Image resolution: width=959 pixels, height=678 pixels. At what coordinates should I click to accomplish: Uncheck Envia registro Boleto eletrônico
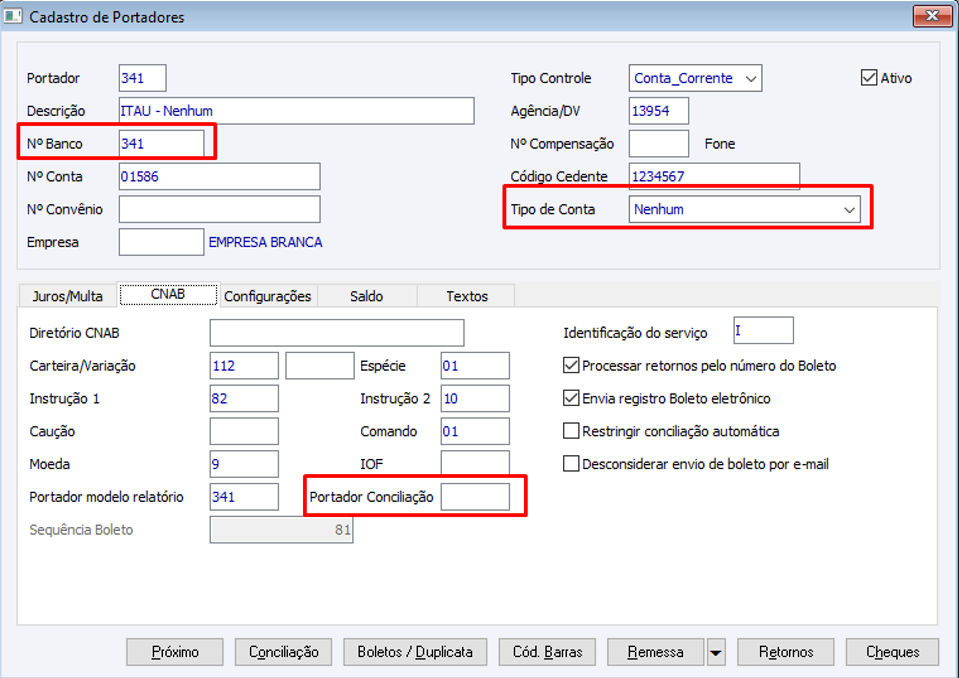[572, 399]
